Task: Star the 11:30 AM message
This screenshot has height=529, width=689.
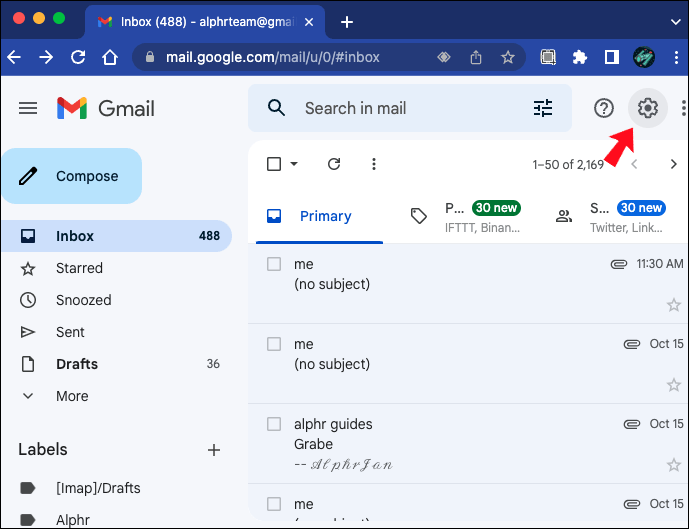Action: [x=674, y=304]
